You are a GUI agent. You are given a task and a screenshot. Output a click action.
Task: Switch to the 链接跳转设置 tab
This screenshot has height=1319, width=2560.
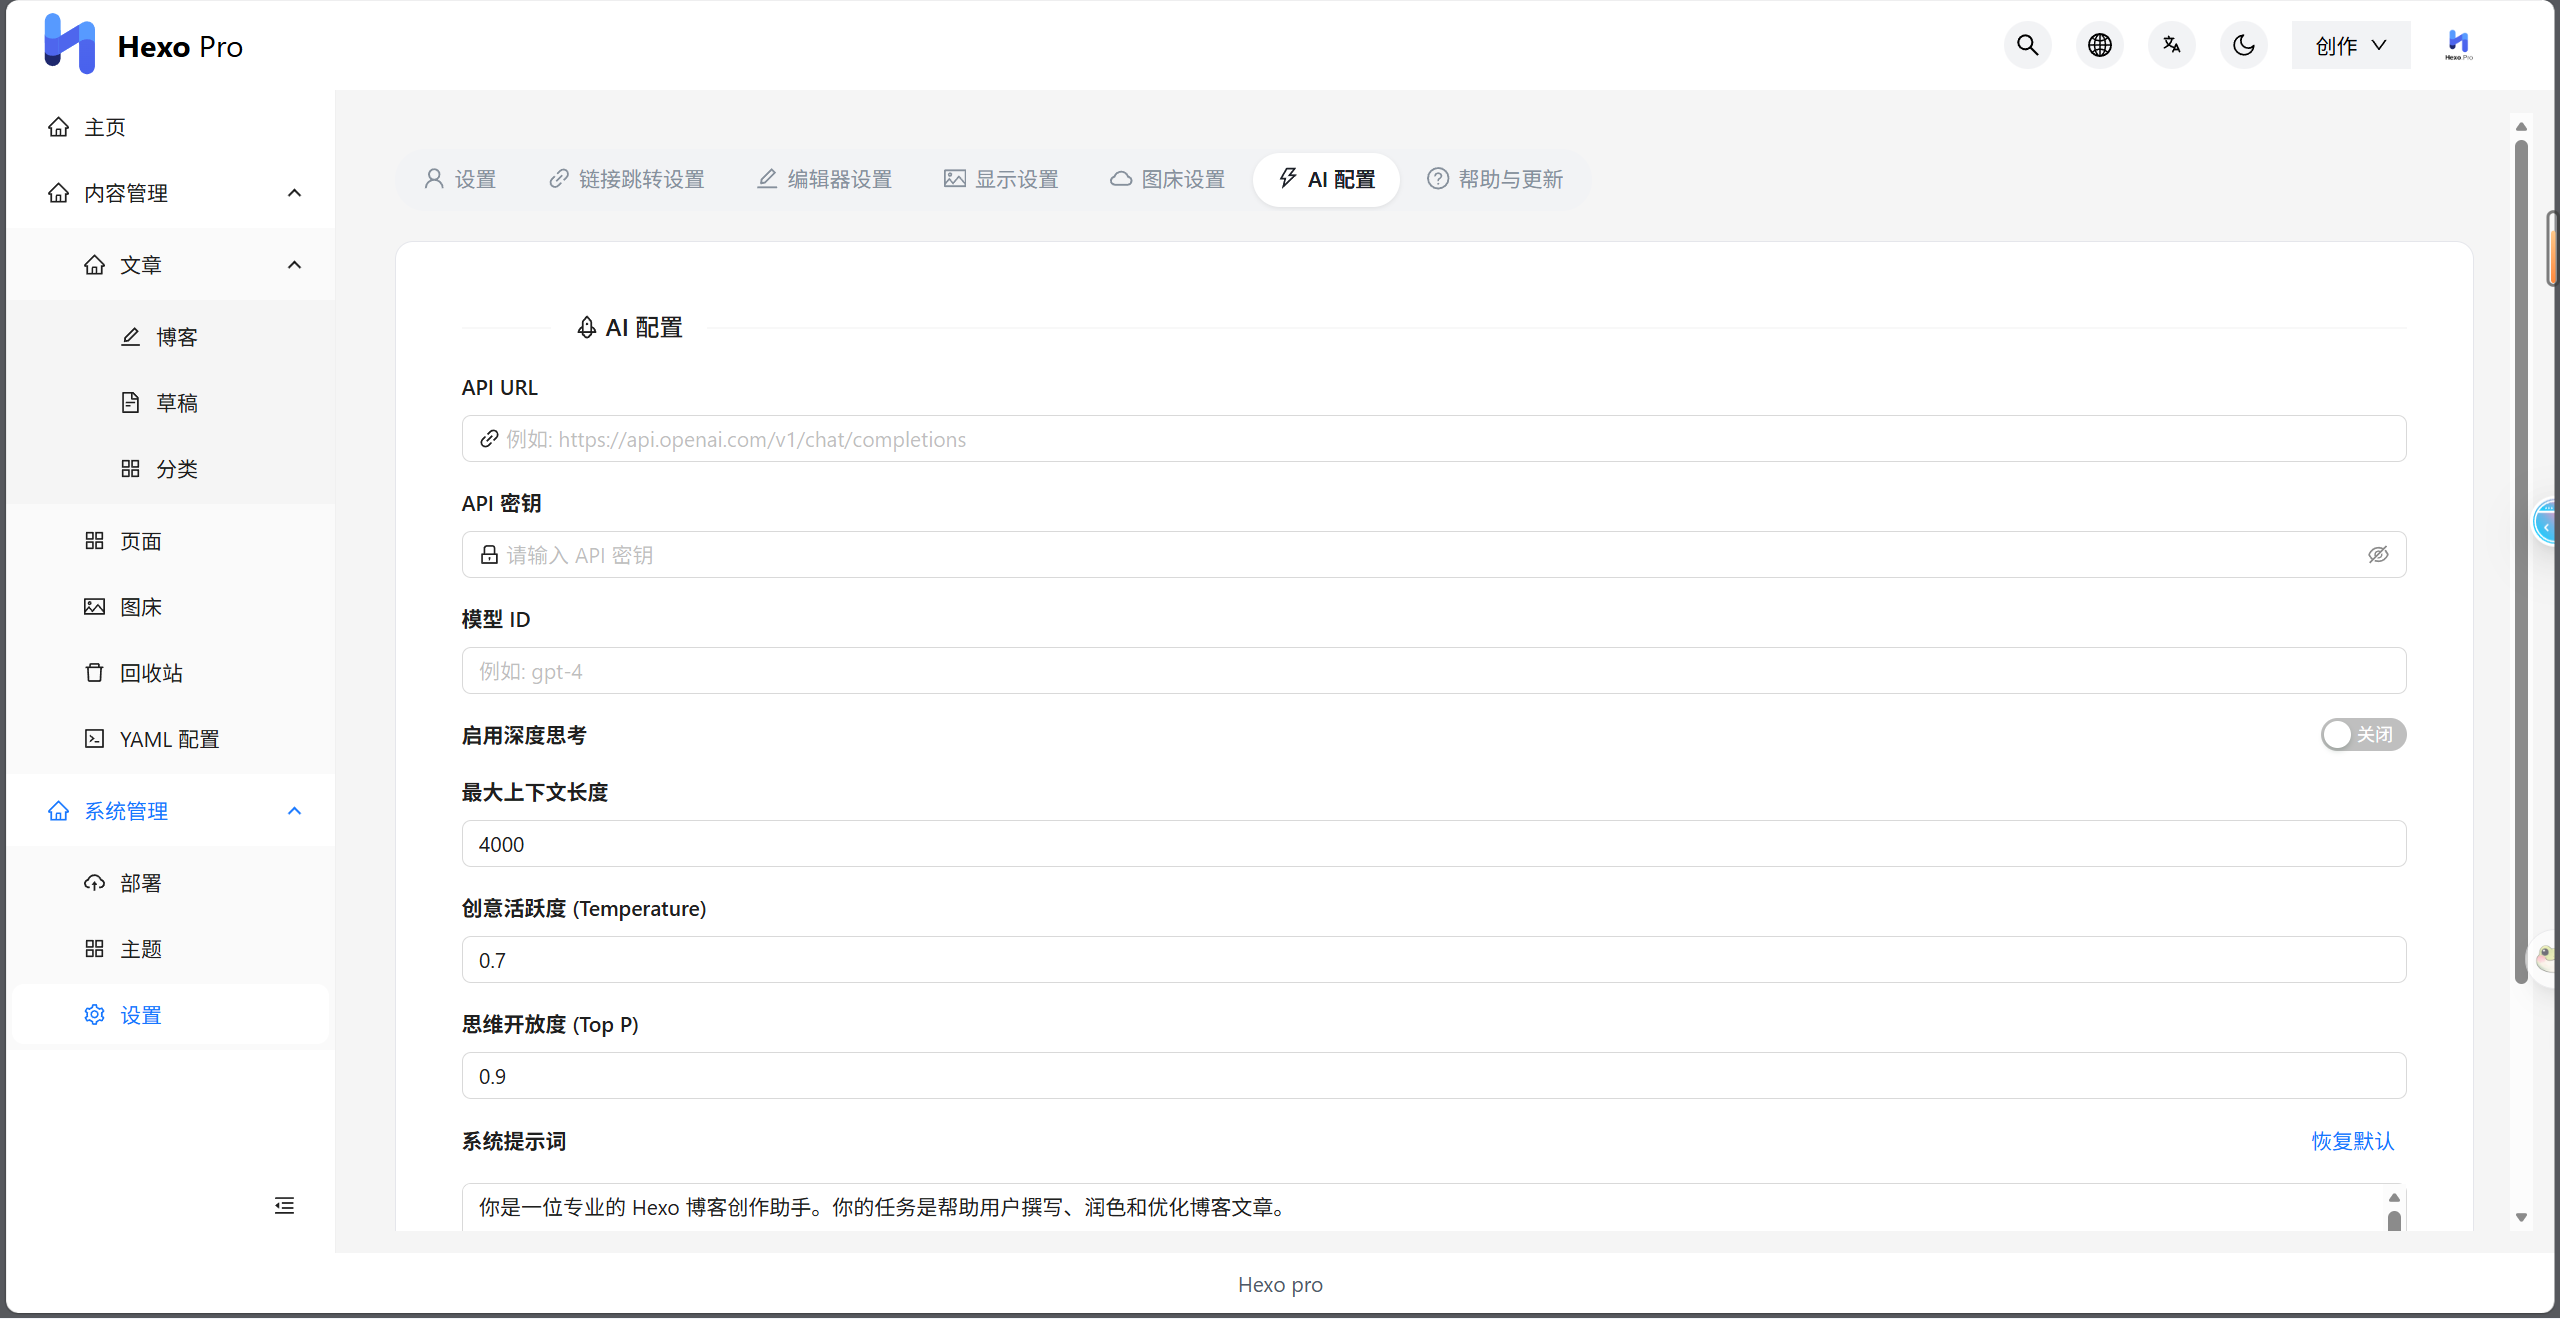click(x=626, y=179)
